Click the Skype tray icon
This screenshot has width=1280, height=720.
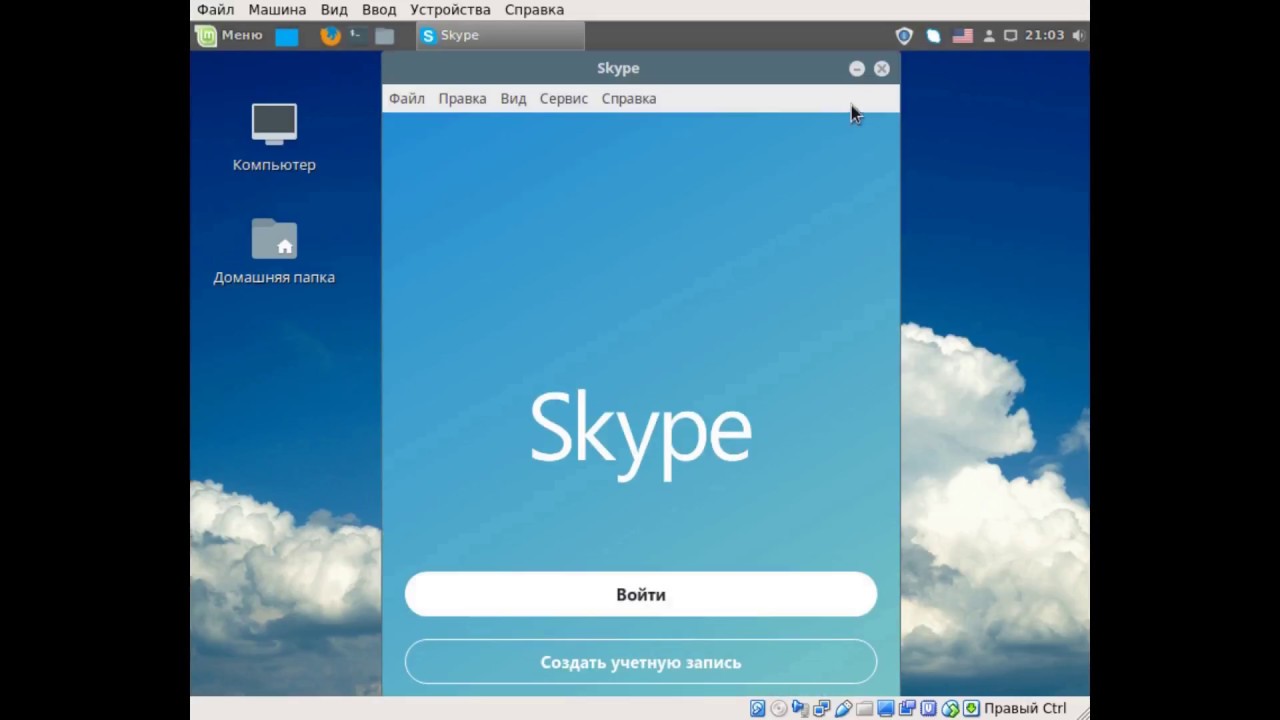click(x=933, y=35)
